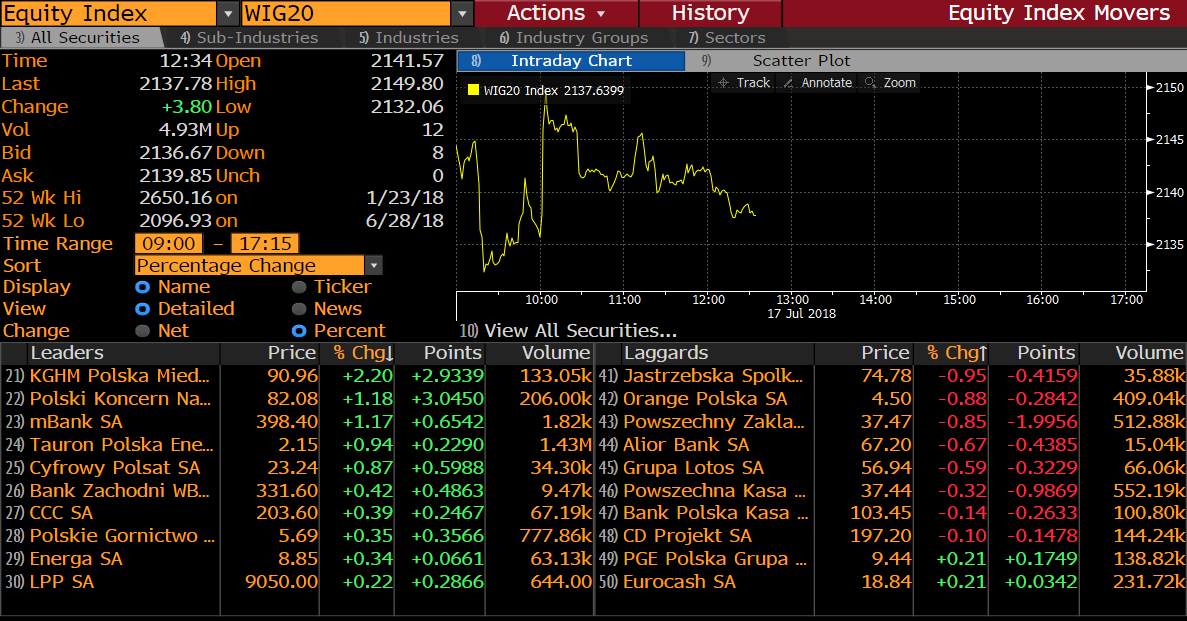Screen dimensions: 1187x621
Task: Open the Actions dropdown menu
Action: [x=556, y=14]
